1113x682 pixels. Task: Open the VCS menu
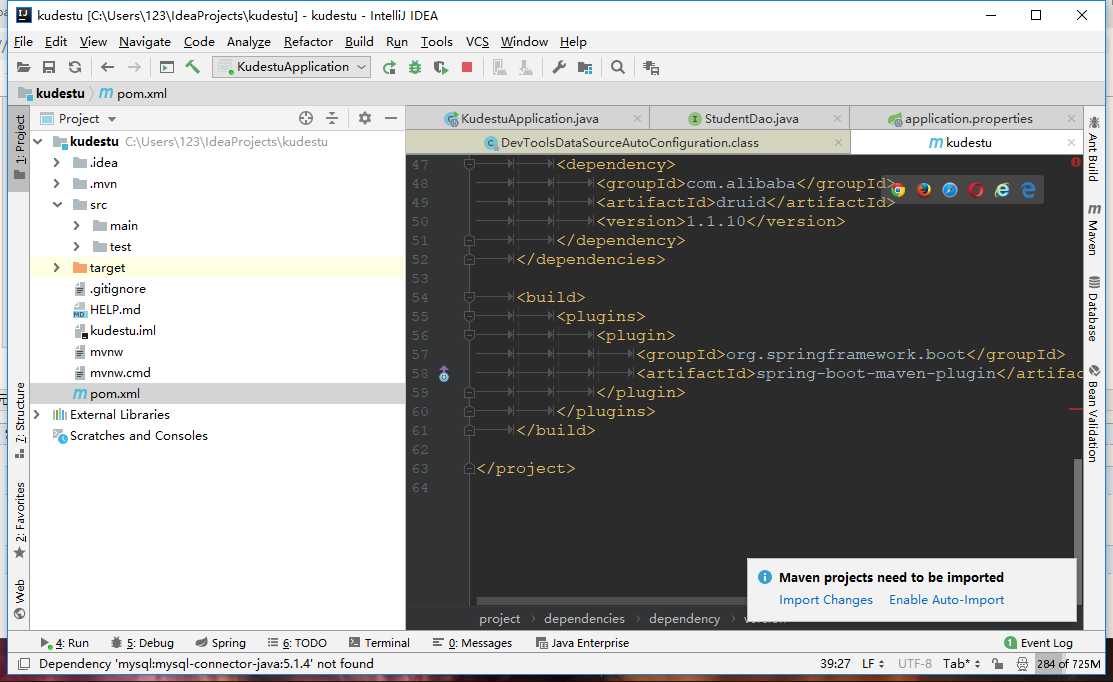477,42
